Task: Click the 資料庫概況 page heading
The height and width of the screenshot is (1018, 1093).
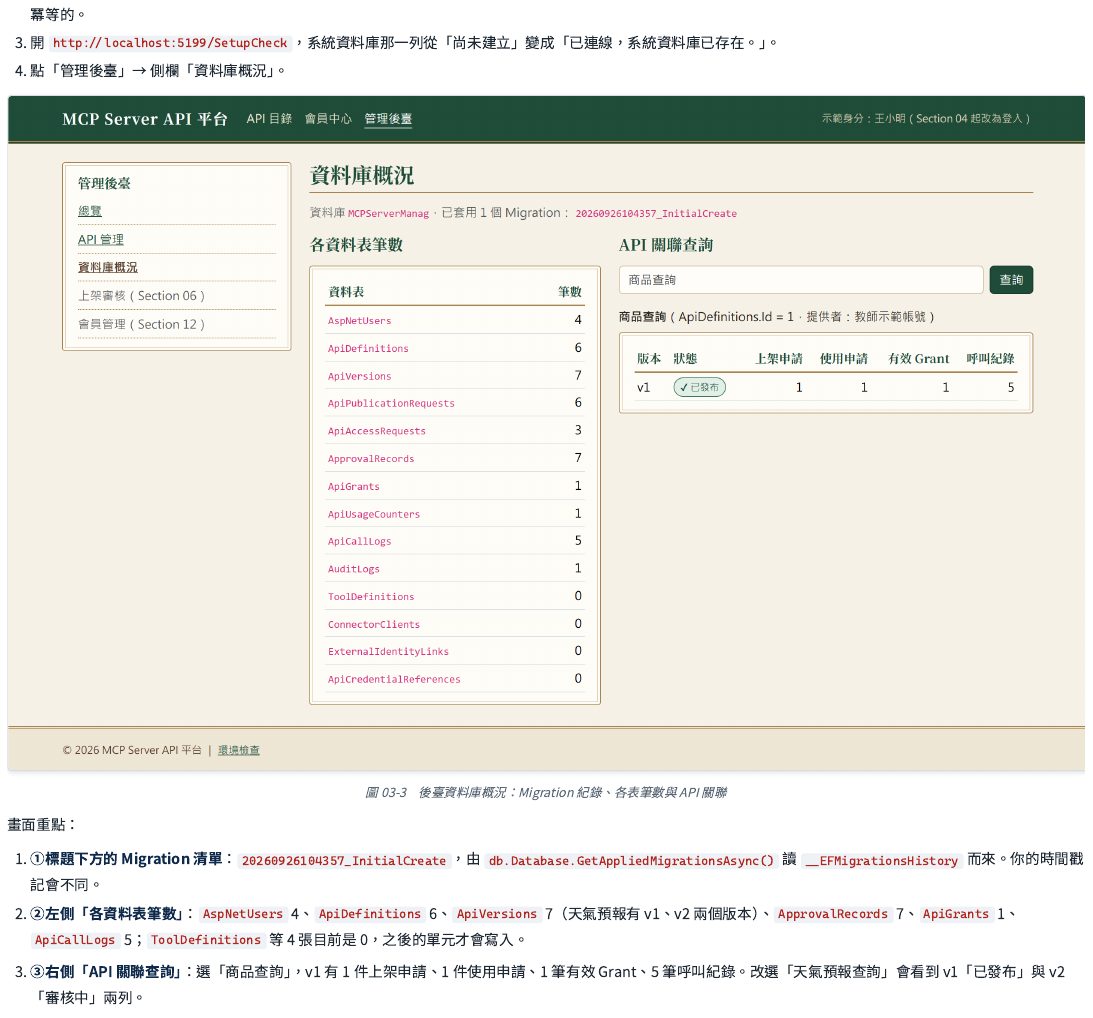Action: [x=362, y=176]
